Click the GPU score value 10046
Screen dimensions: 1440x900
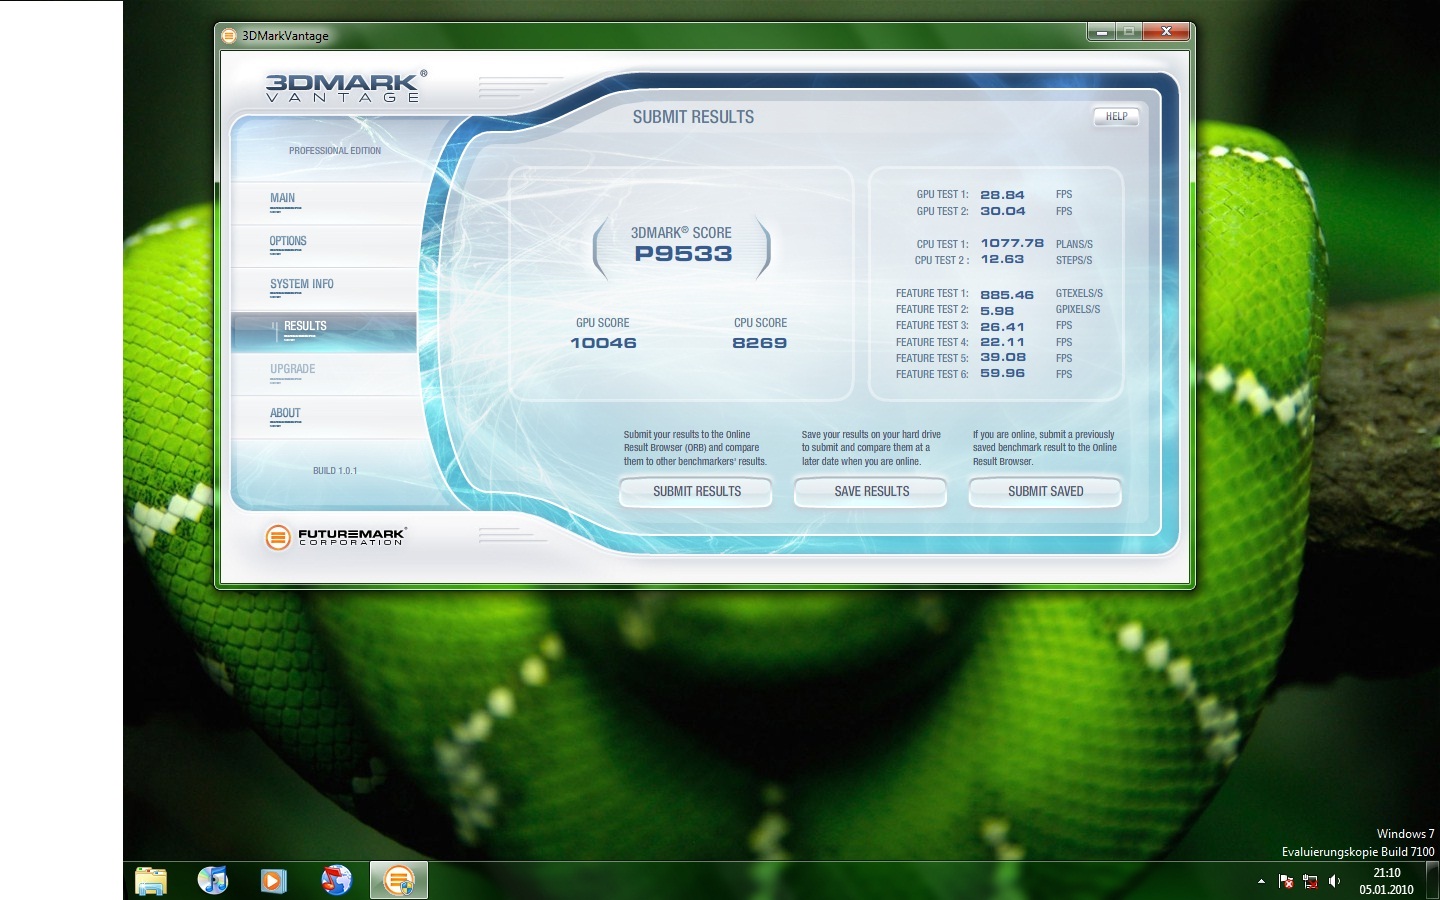point(603,343)
